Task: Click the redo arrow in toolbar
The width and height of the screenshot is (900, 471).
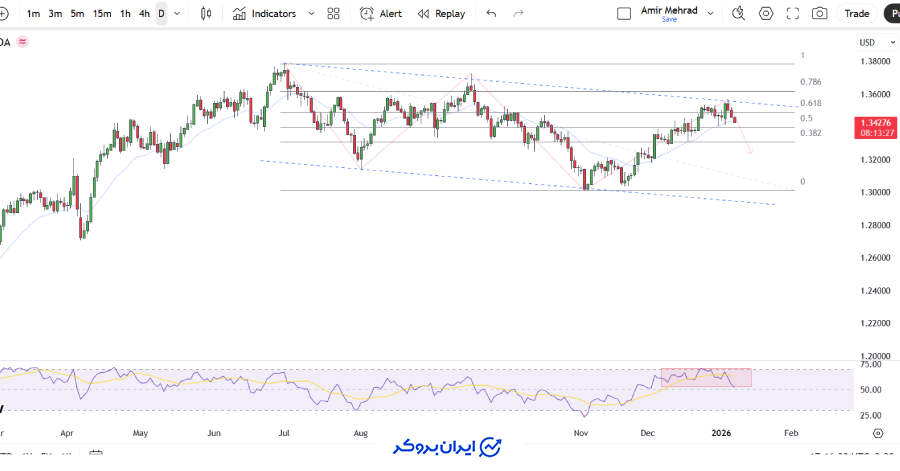Action: pyautogui.click(x=518, y=14)
